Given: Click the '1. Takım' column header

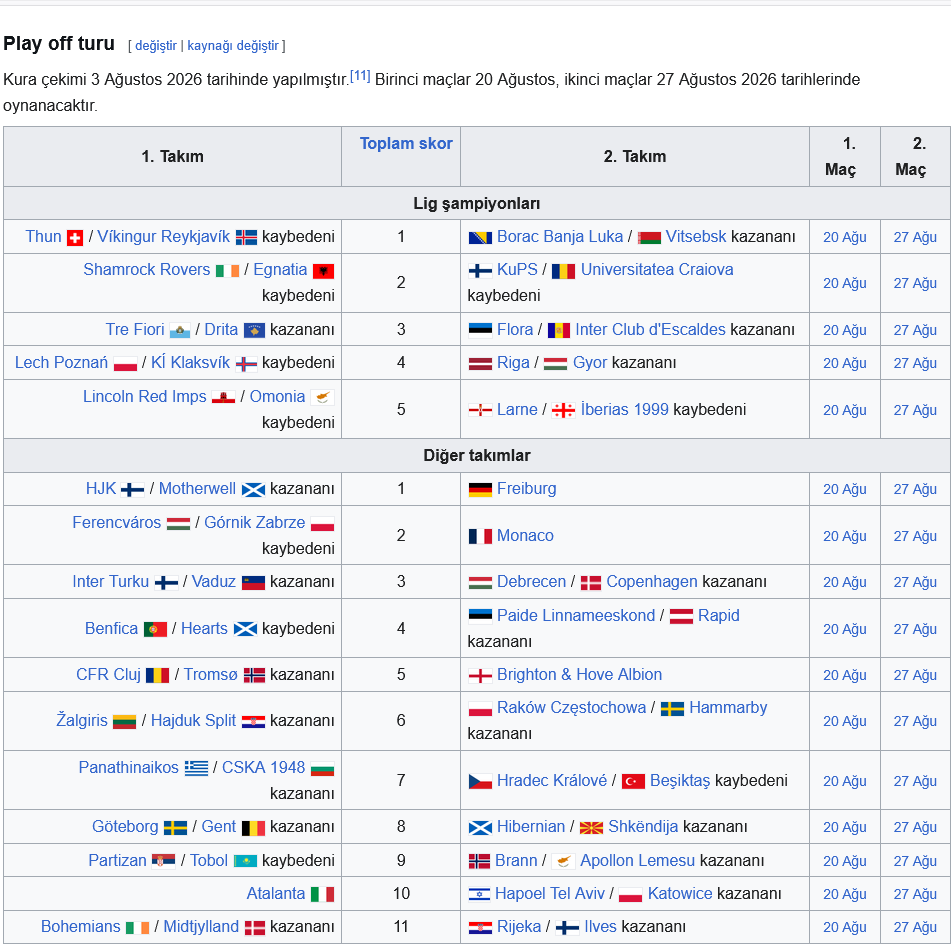Looking at the screenshot, I should [172, 157].
